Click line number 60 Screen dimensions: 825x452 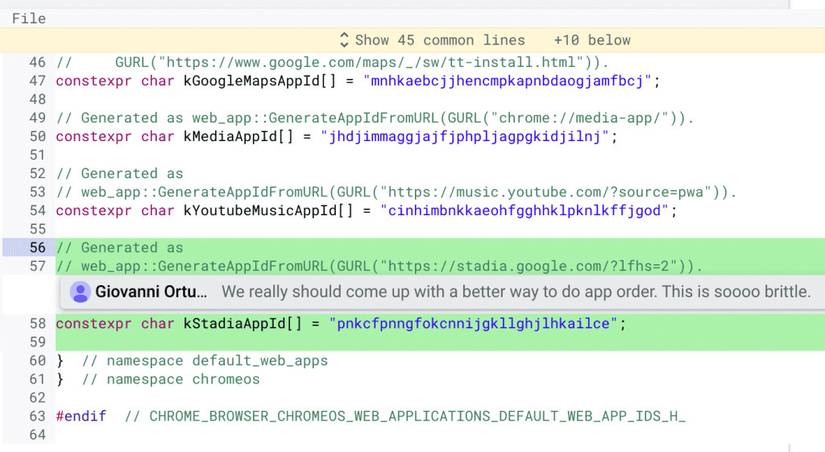[x=37, y=361]
